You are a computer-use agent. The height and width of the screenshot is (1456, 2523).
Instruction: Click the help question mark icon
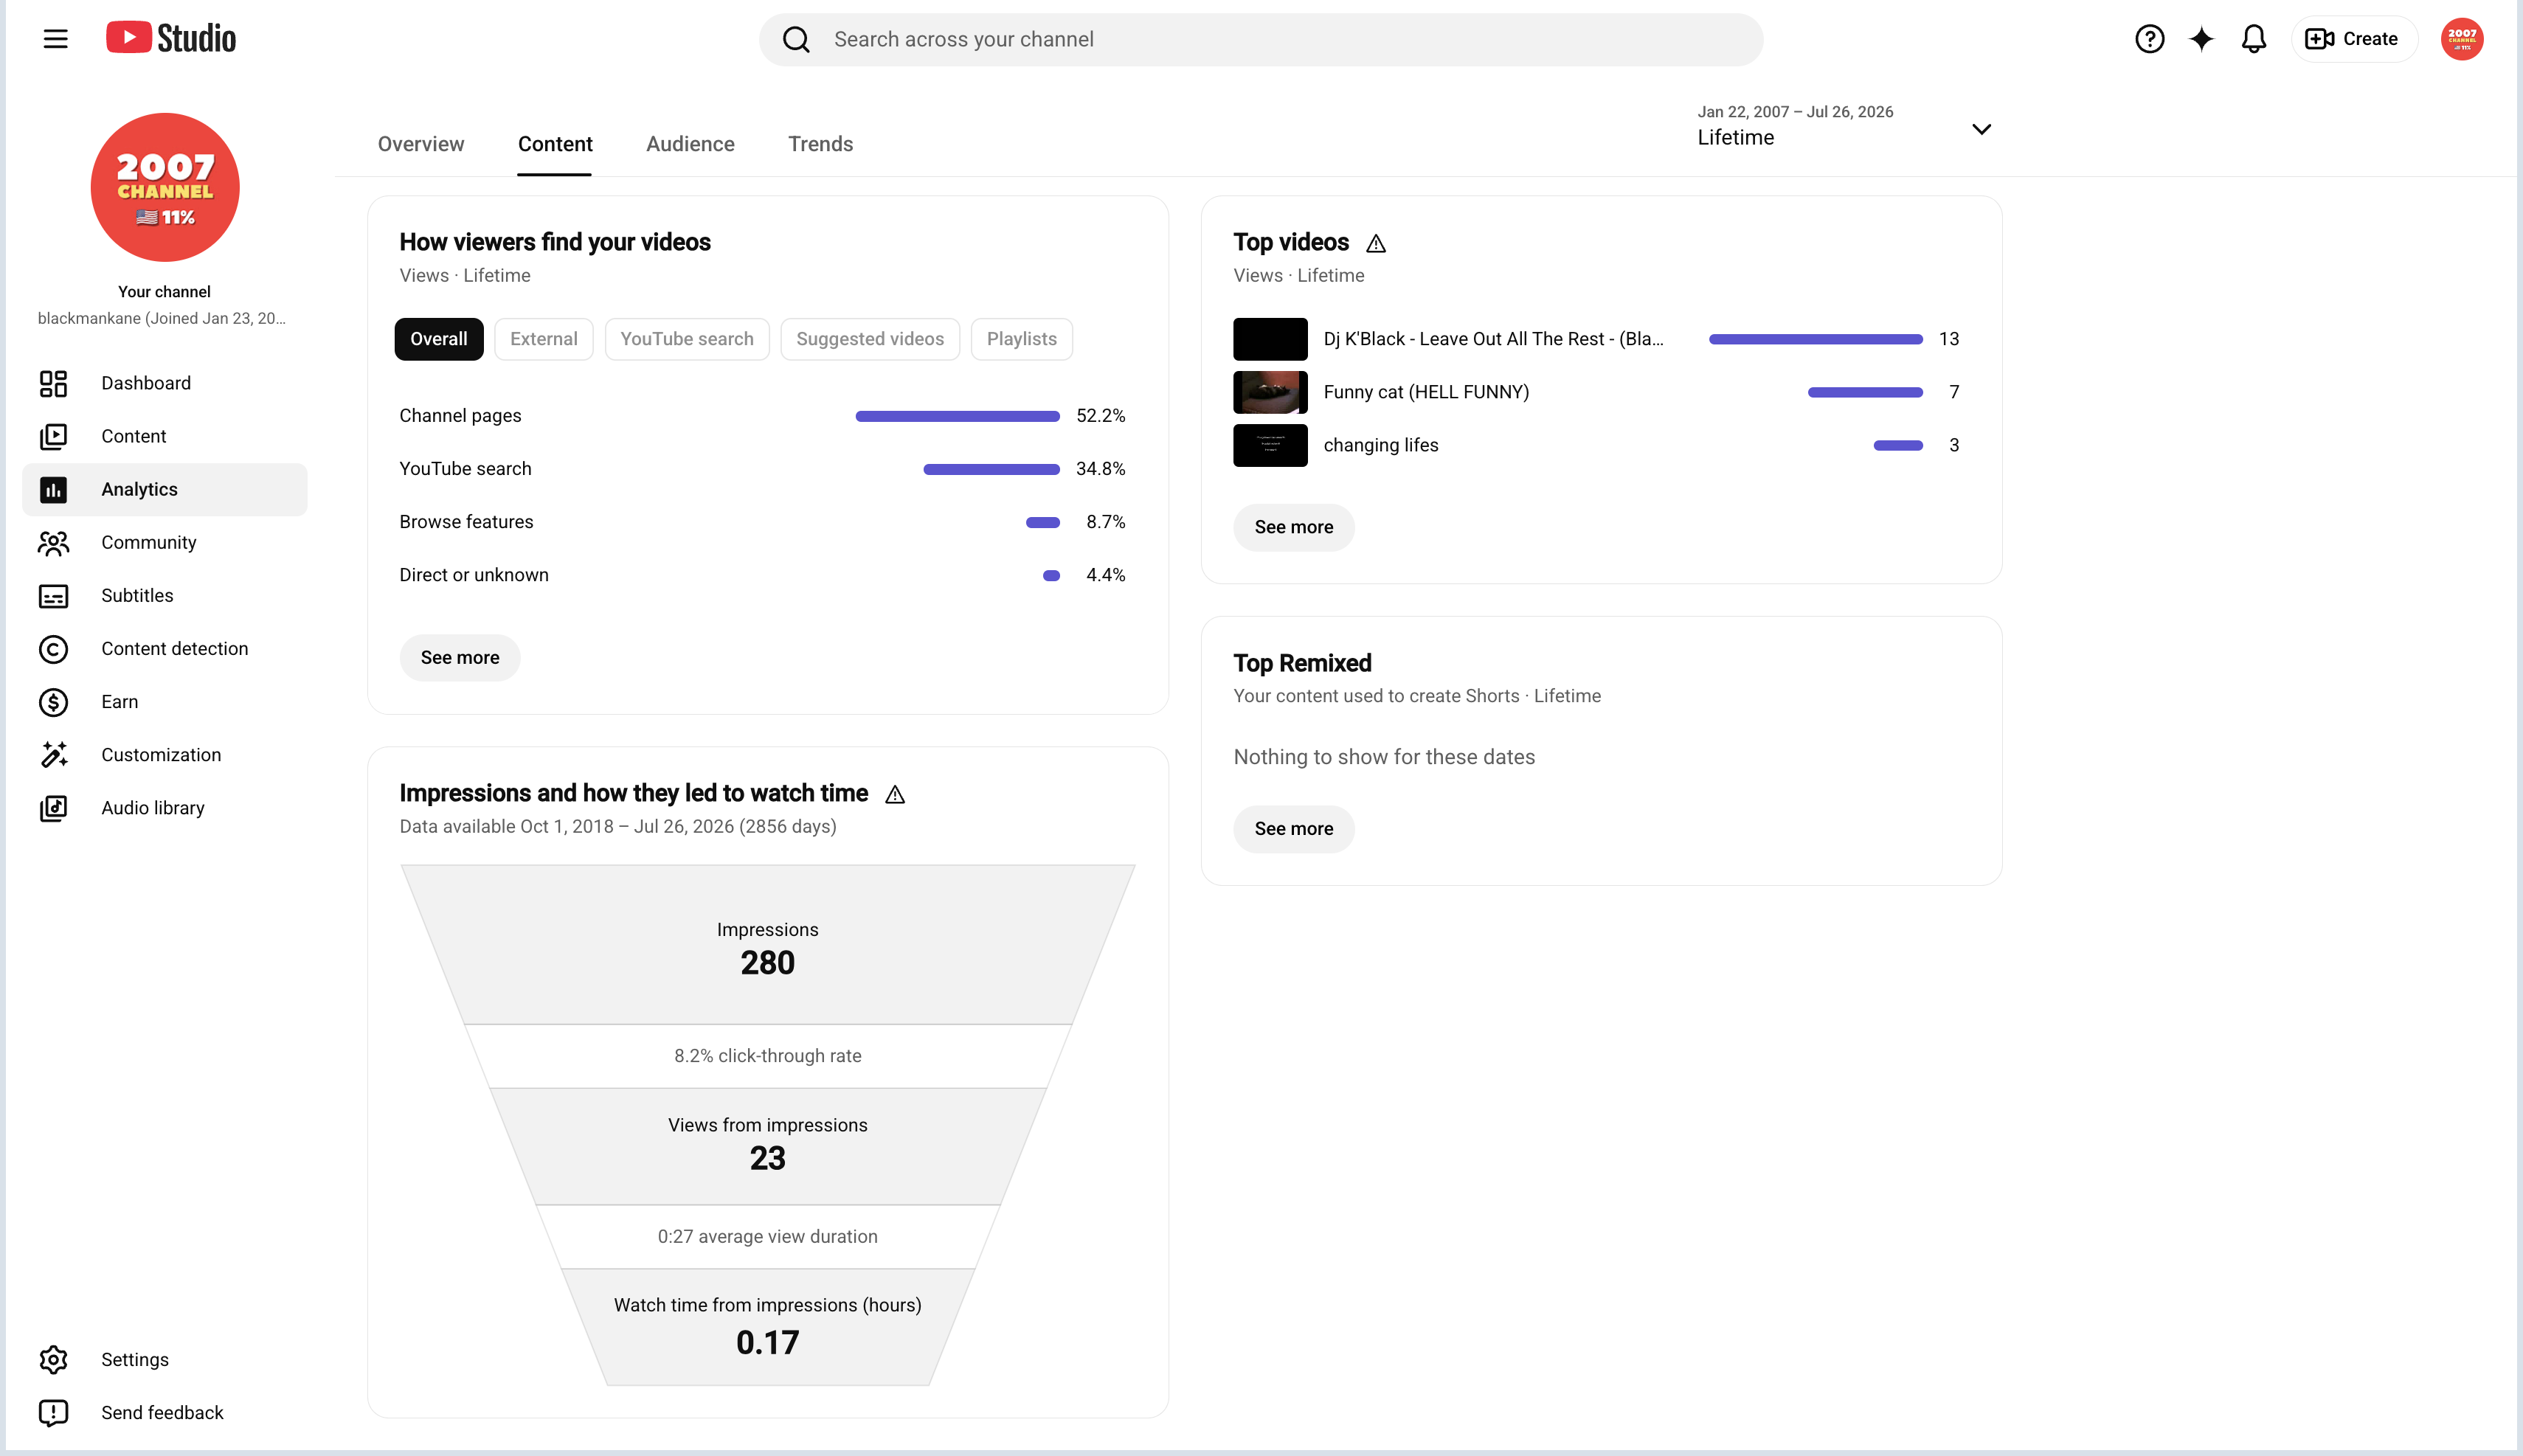pyautogui.click(x=2149, y=39)
